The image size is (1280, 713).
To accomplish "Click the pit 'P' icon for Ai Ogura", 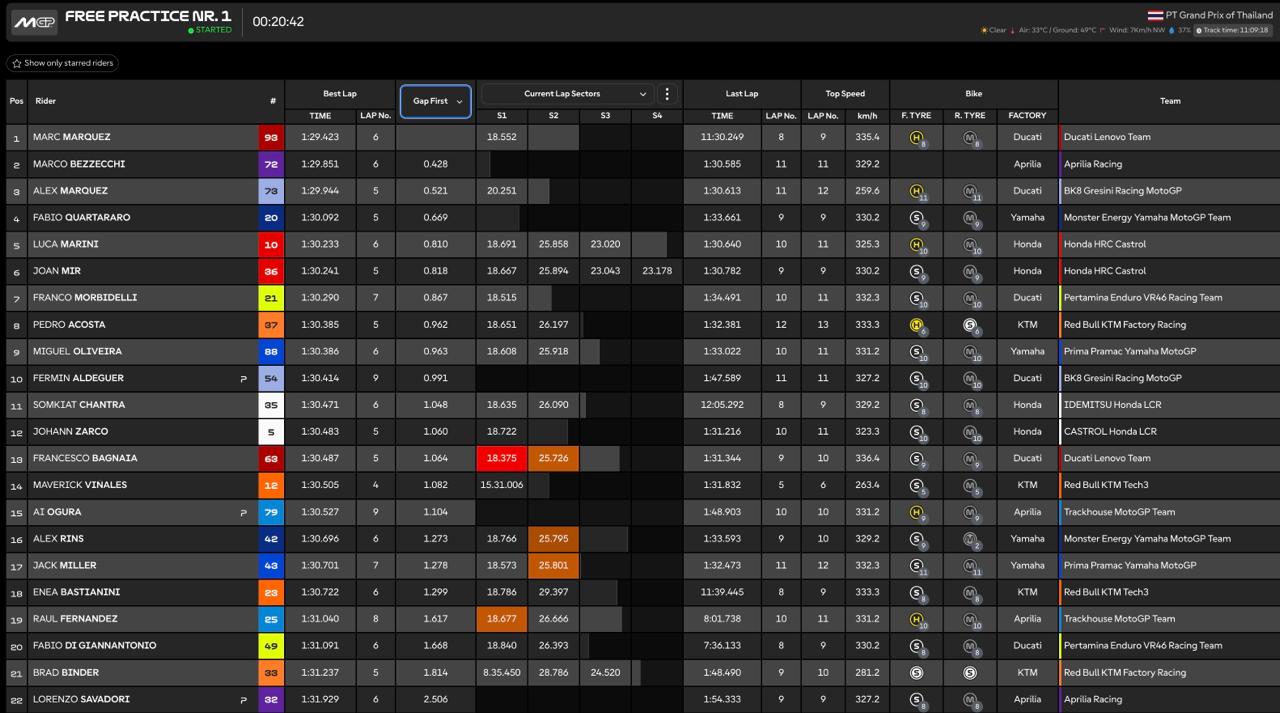I will point(243,512).
